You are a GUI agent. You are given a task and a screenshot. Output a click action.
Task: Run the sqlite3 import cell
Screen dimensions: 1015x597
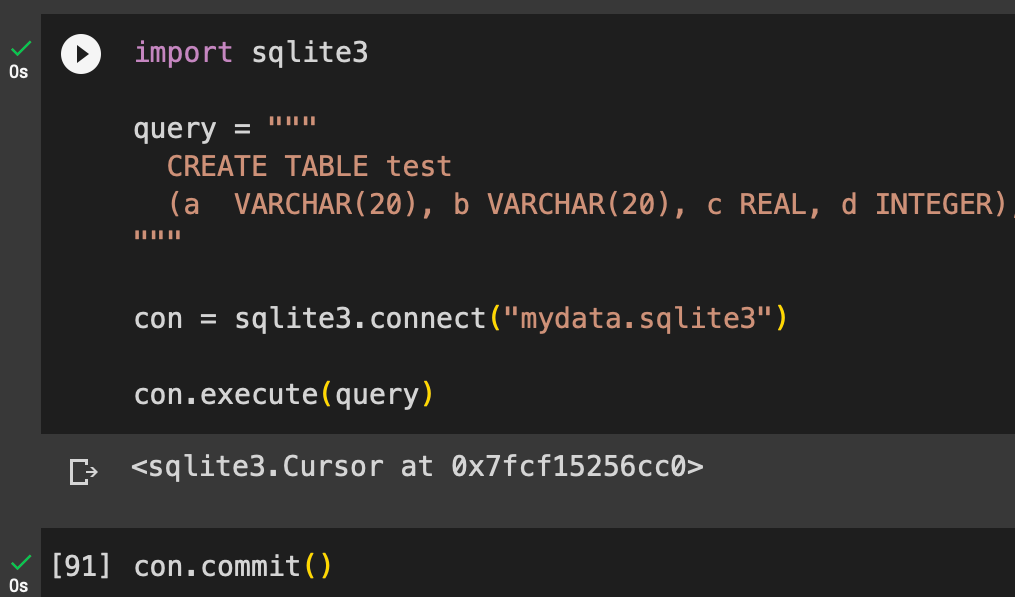click(81, 54)
